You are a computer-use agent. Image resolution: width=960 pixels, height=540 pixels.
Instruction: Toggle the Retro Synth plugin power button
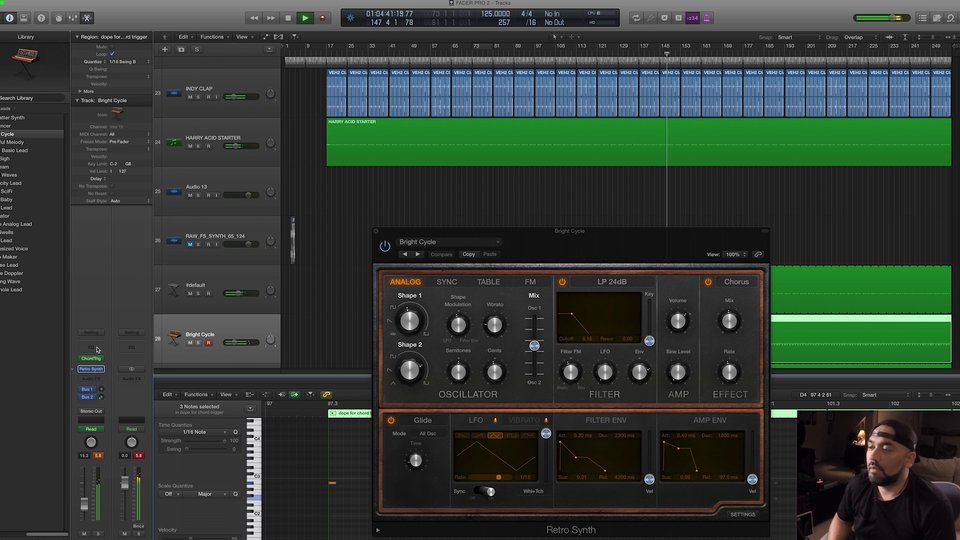[384, 246]
